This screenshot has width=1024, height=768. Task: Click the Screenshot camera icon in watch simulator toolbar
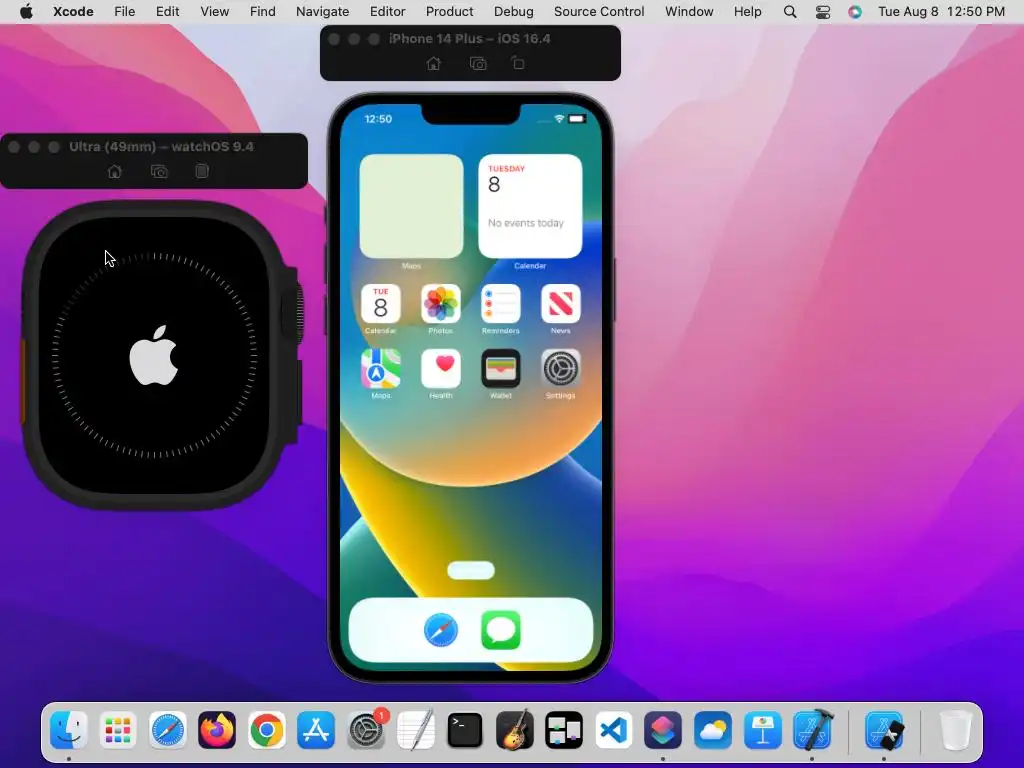(159, 171)
